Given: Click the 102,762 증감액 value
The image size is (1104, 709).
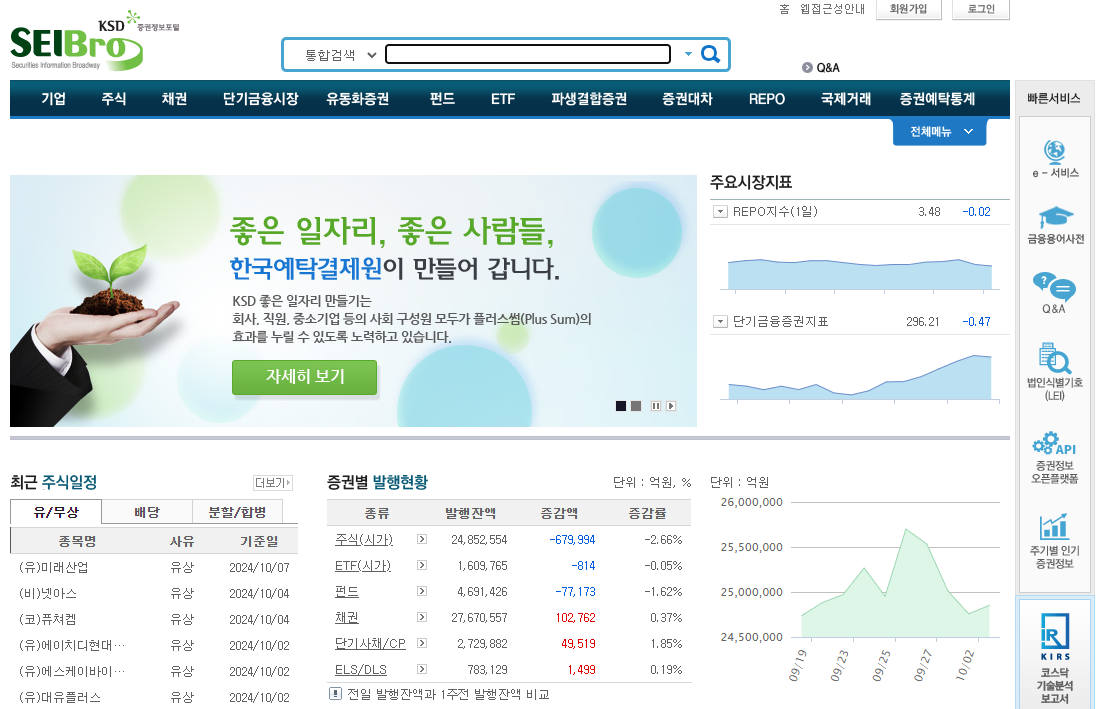Looking at the screenshot, I should [x=575, y=617].
